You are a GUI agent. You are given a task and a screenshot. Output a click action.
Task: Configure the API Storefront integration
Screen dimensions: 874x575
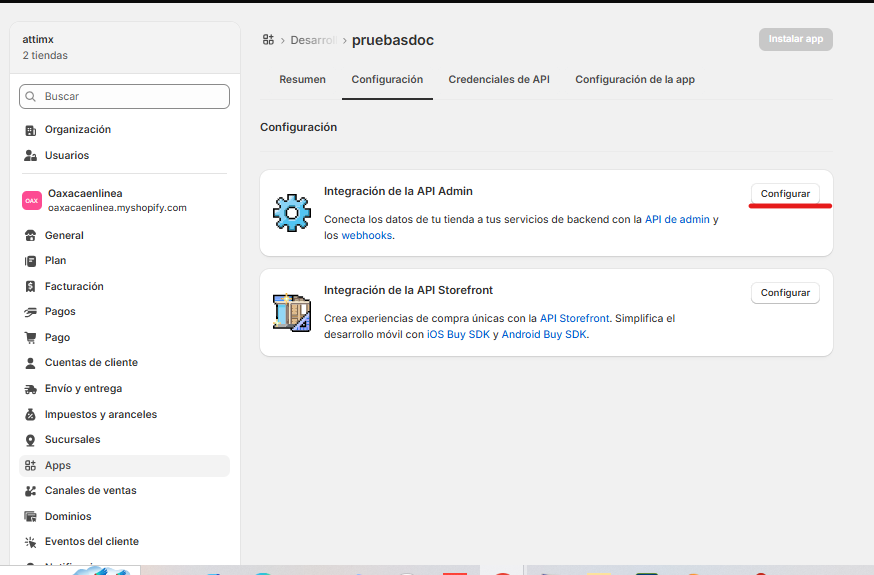click(x=785, y=293)
